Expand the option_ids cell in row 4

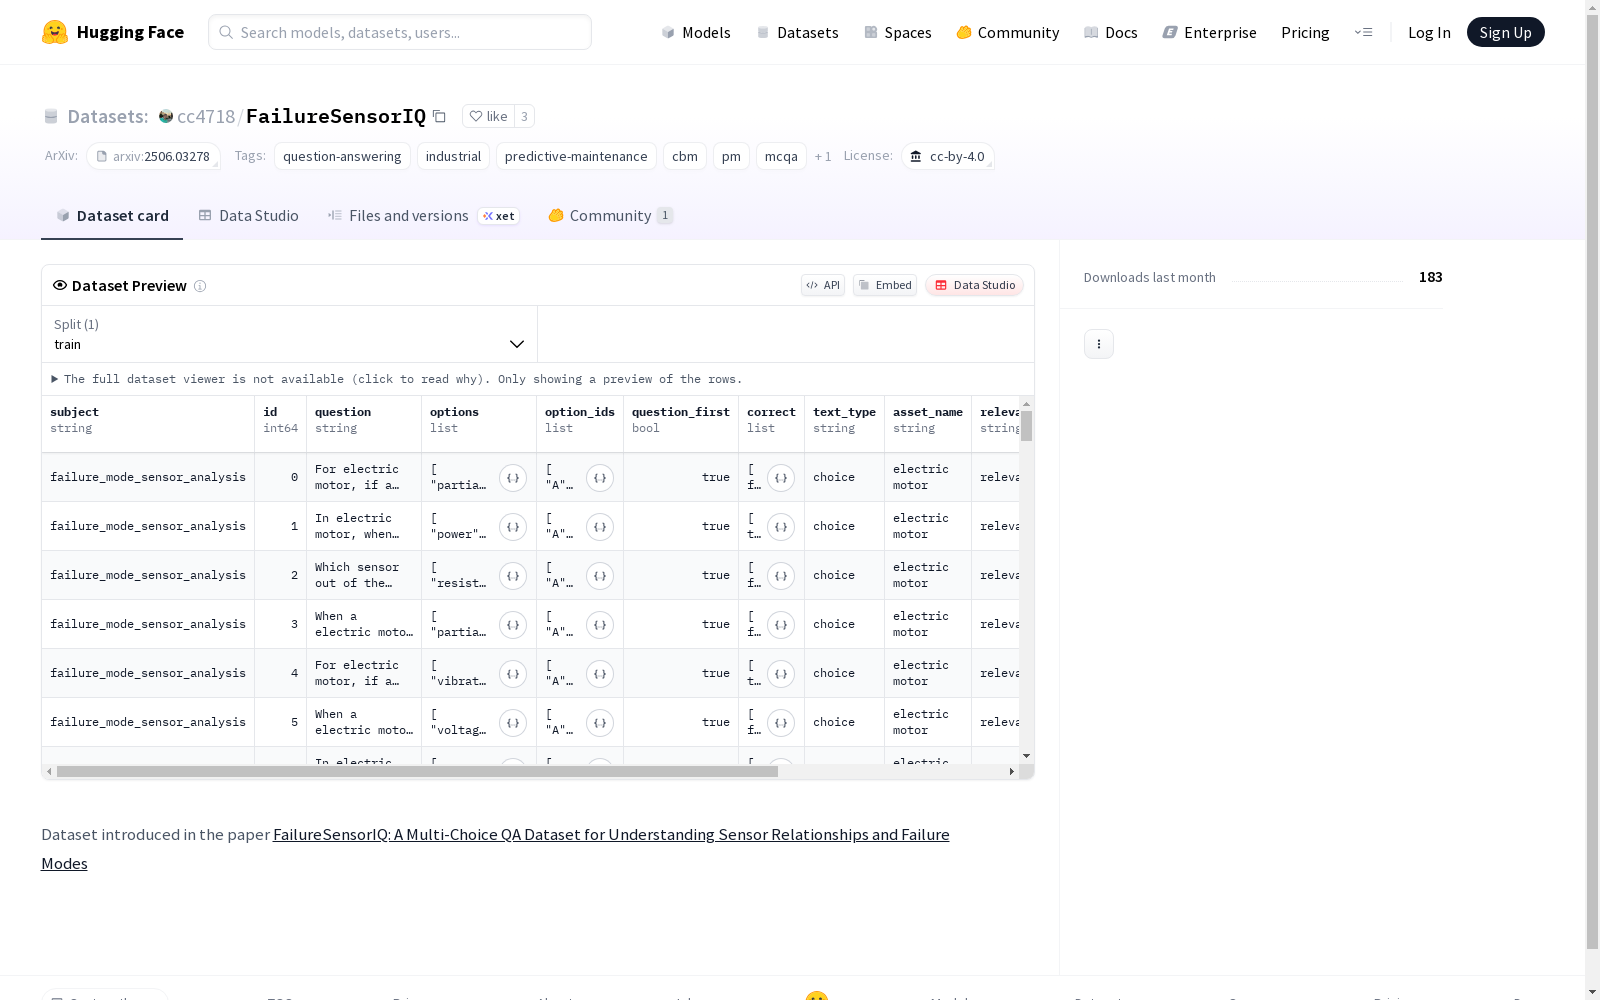[600, 674]
